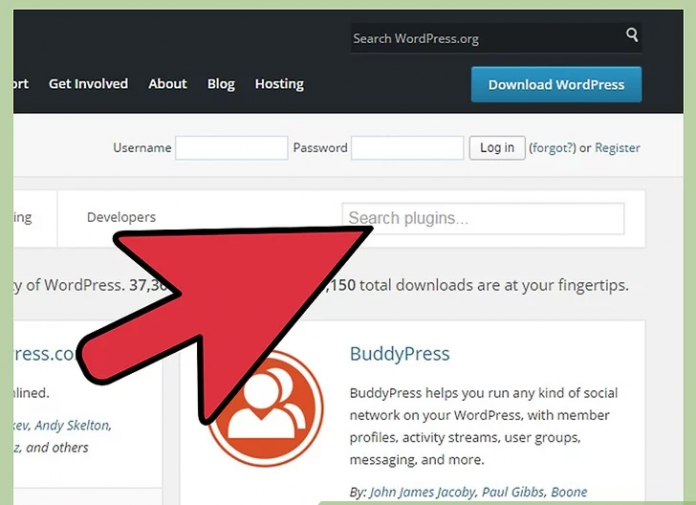Open the BuddyPress plugin title link
This screenshot has width=696, height=505.
pos(399,354)
